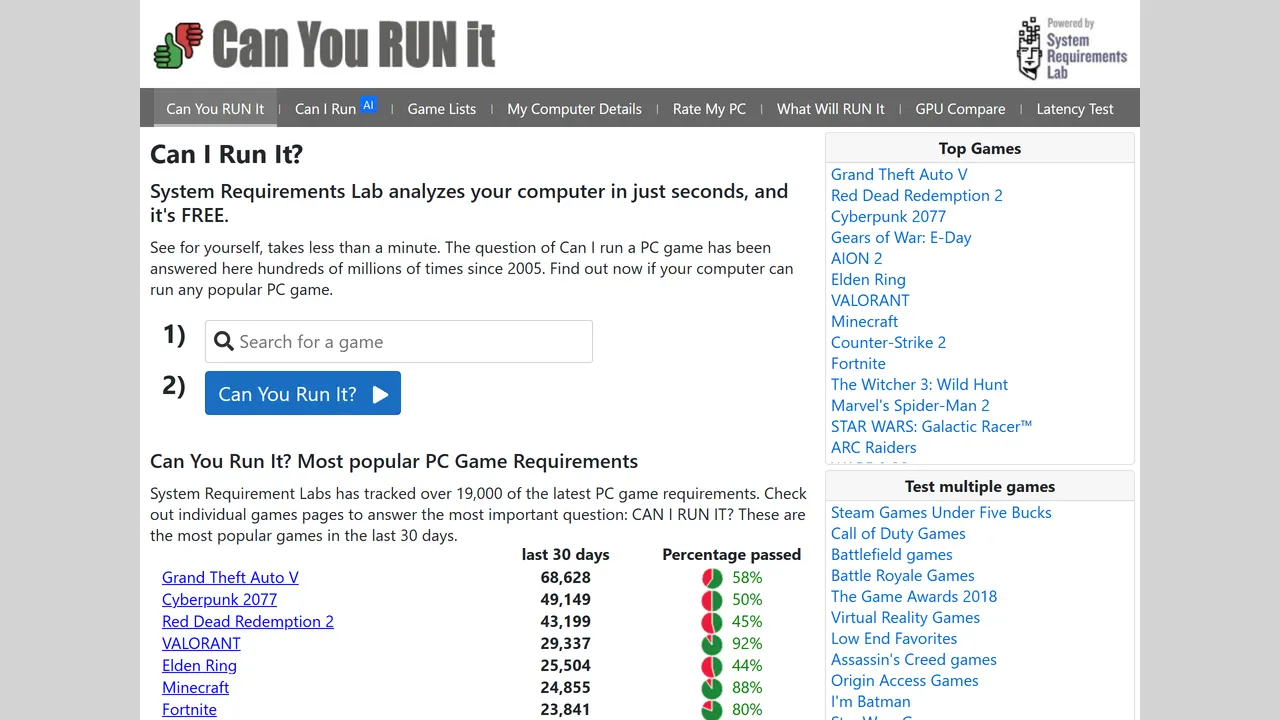Click pie chart icon for Cyberpunk 2077 row
This screenshot has width=1280, height=720.
[x=712, y=600]
